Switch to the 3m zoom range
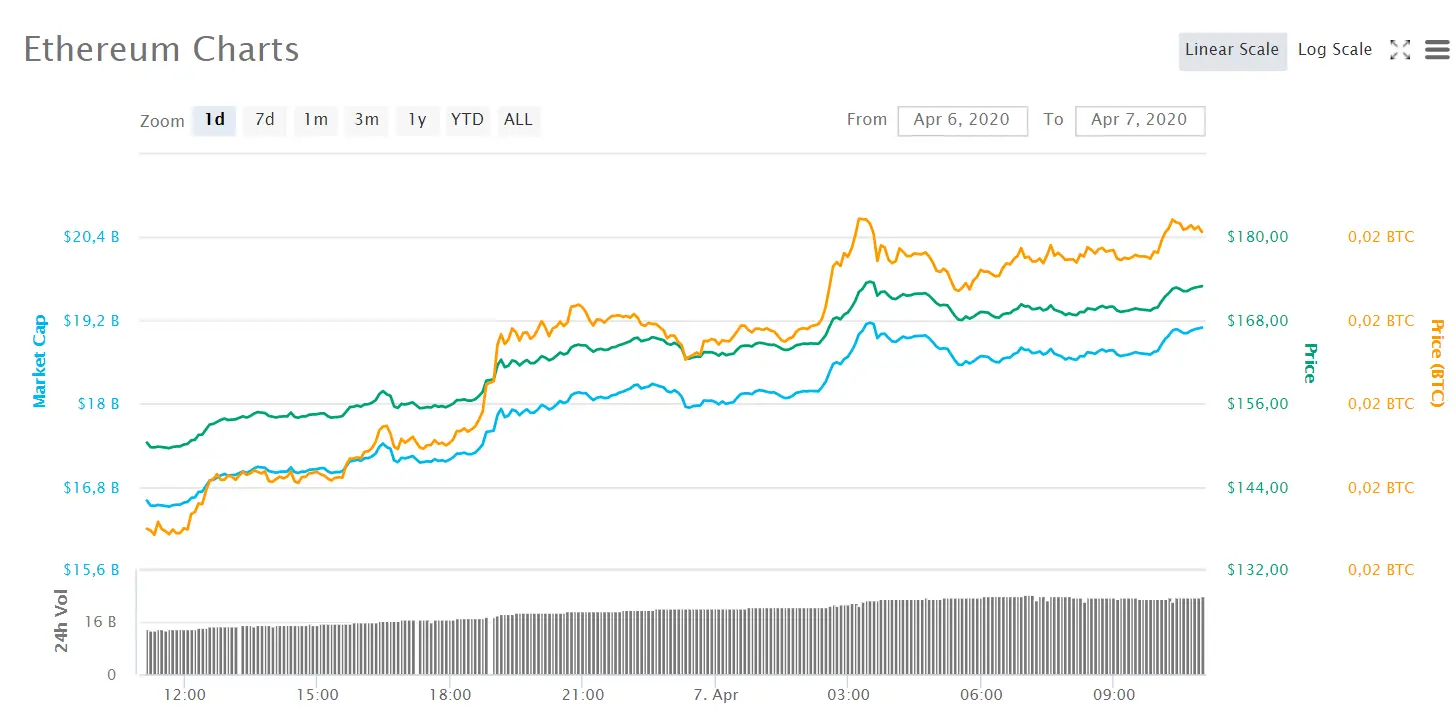Screen dimensions: 1456x721 point(366,120)
